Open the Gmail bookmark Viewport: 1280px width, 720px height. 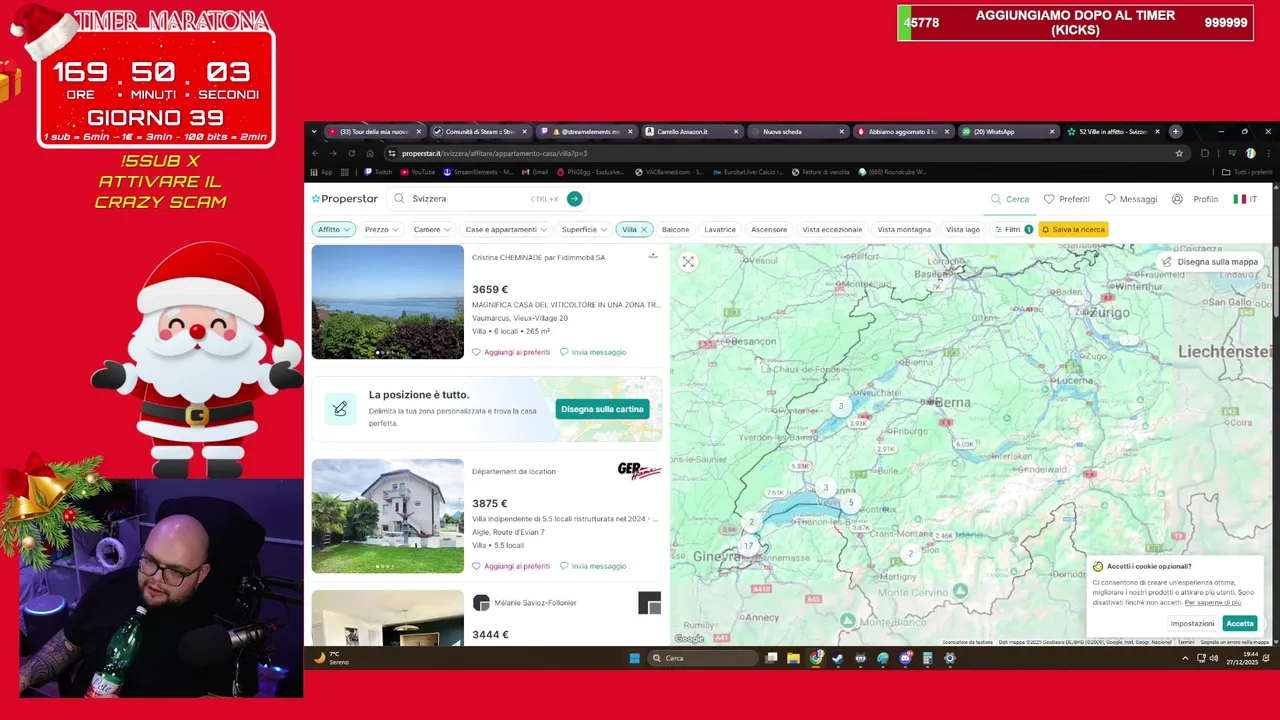pos(535,172)
